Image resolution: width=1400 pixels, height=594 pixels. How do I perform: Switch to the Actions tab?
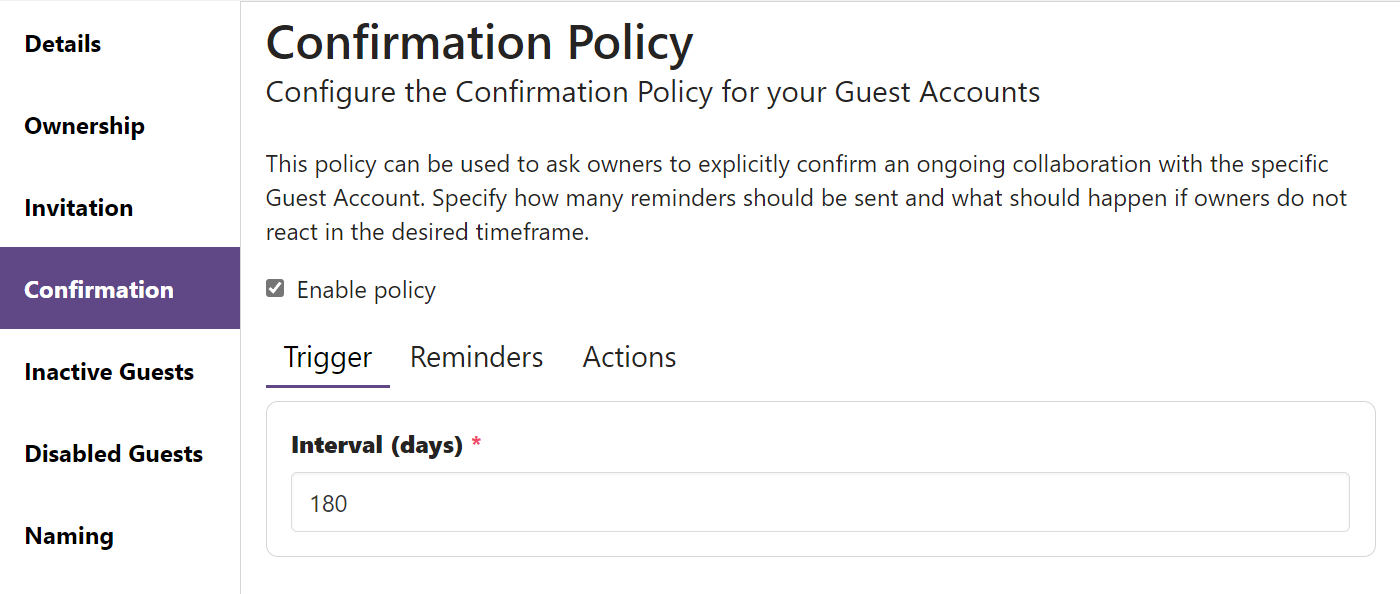[629, 357]
